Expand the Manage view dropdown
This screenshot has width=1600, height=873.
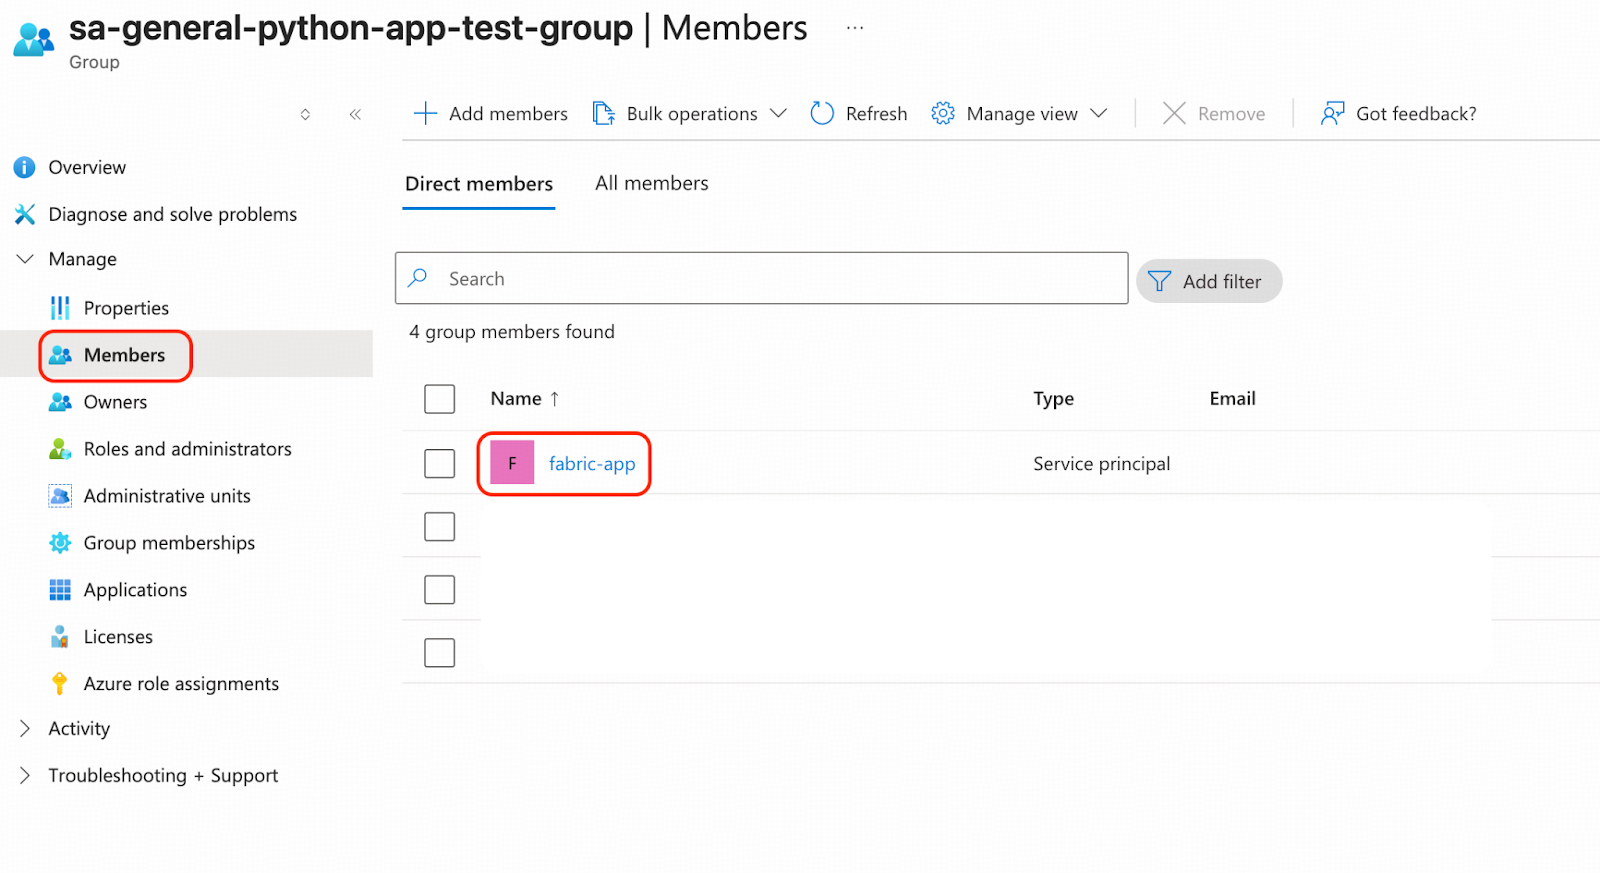(x=1022, y=114)
